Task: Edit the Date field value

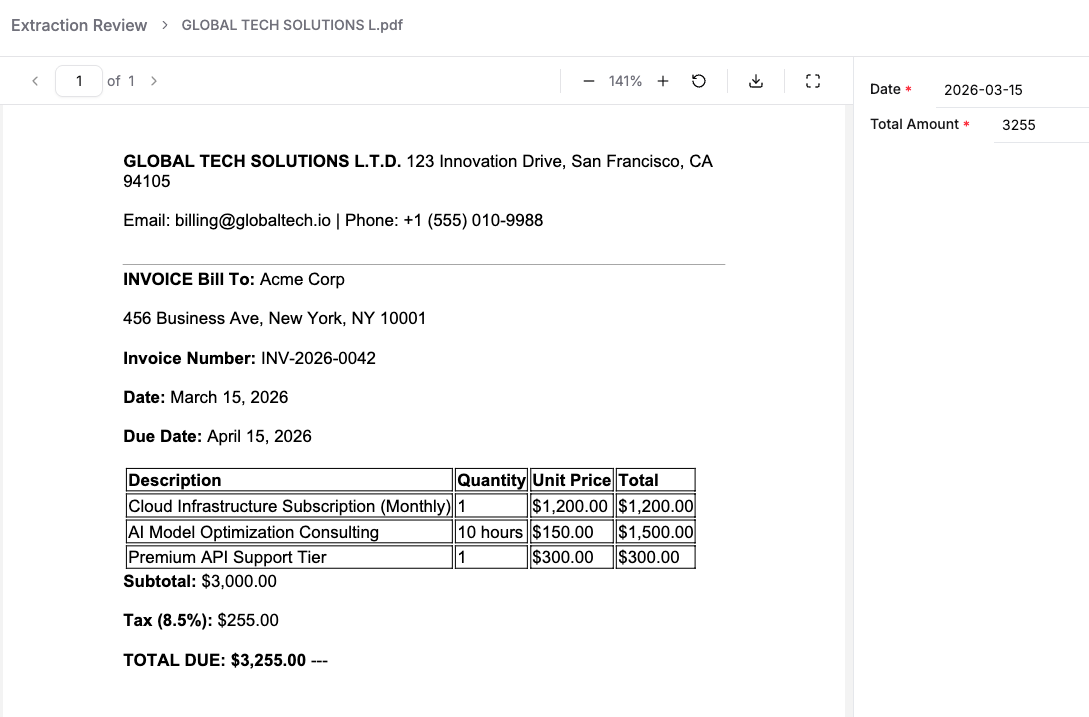Action: pyautogui.click(x=1010, y=90)
